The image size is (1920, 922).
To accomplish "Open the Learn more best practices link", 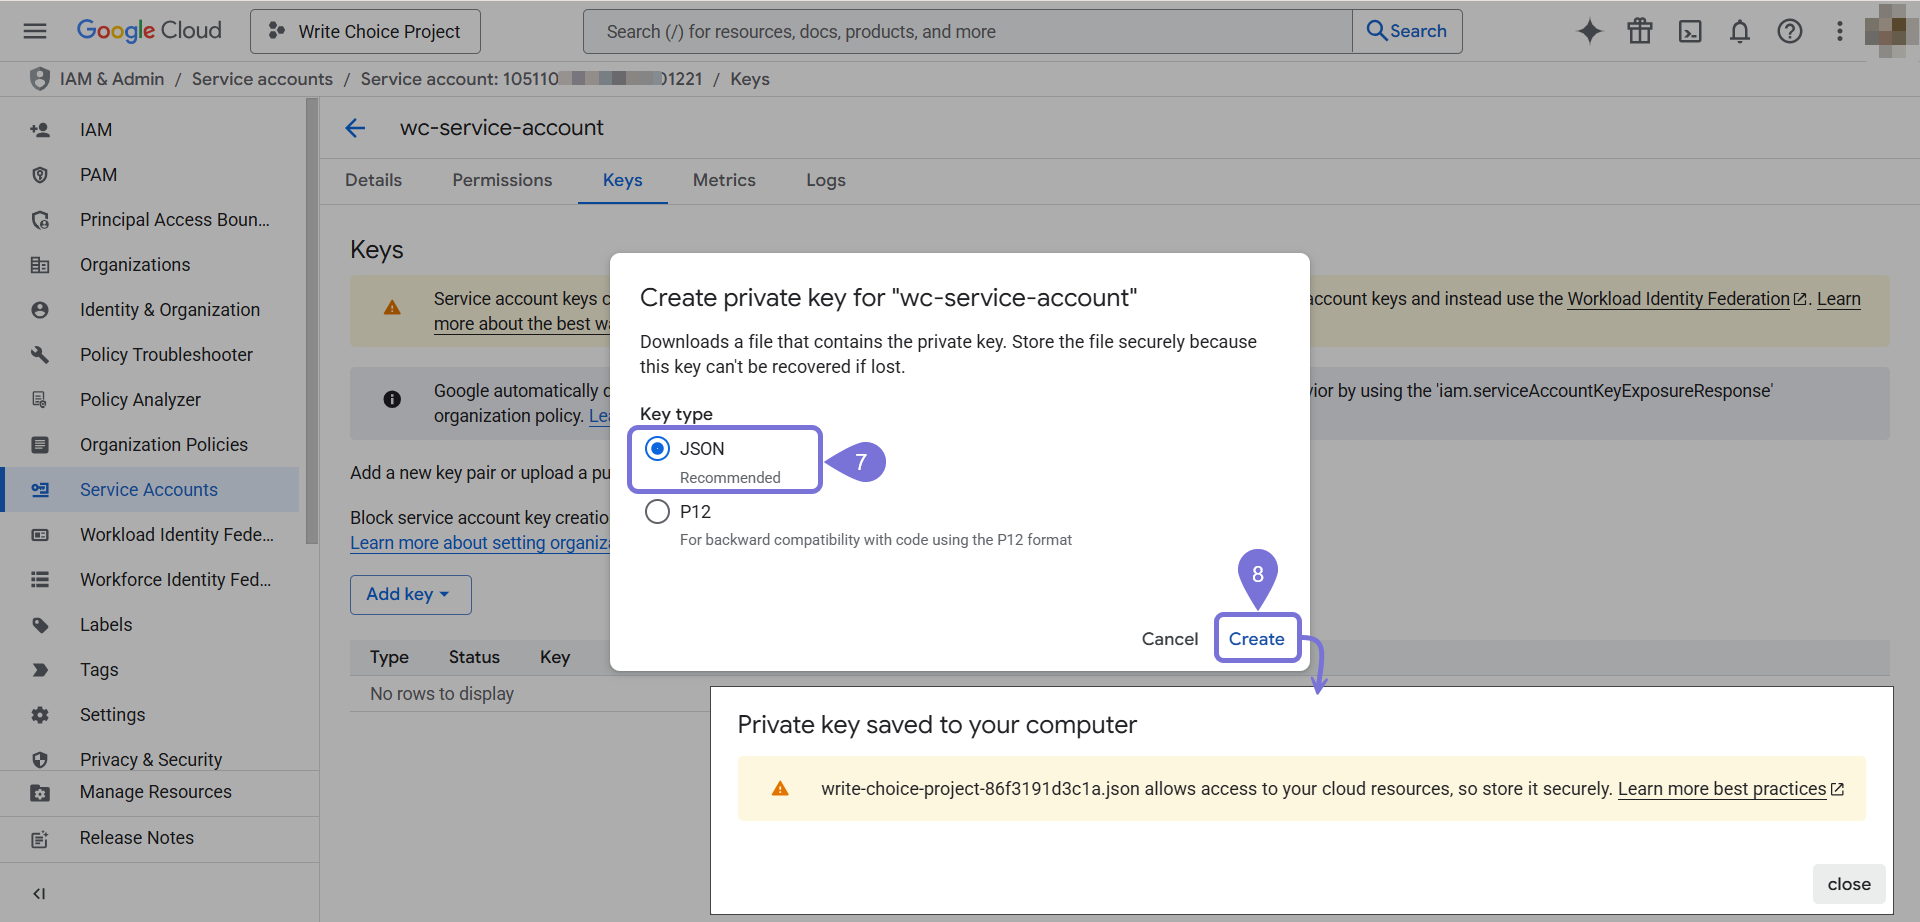I will pos(1722,789).
